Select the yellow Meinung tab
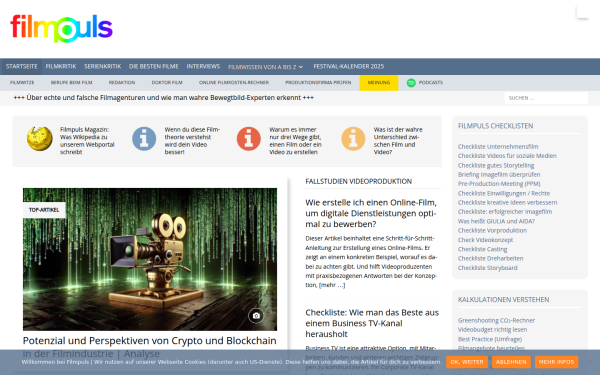 (x=379, y=83)
